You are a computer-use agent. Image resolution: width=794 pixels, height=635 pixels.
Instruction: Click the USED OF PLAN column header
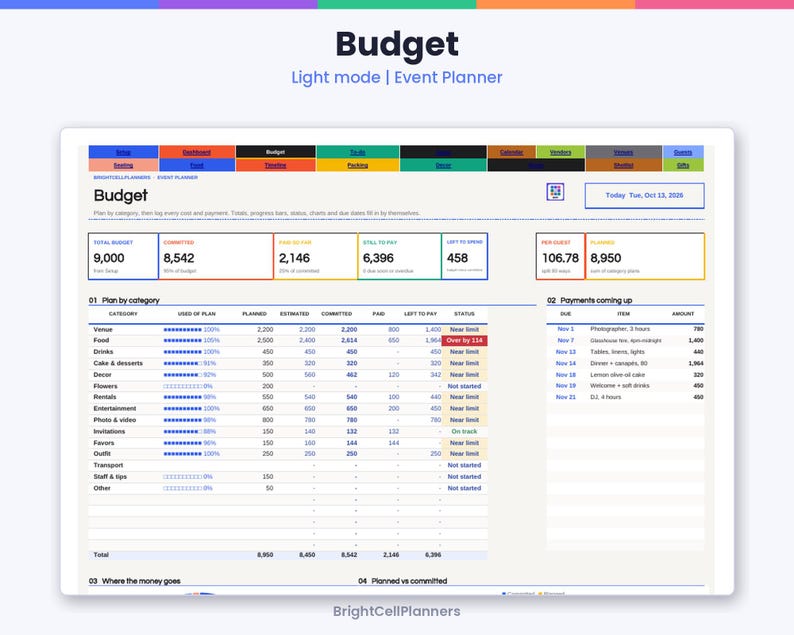point(196,314)
